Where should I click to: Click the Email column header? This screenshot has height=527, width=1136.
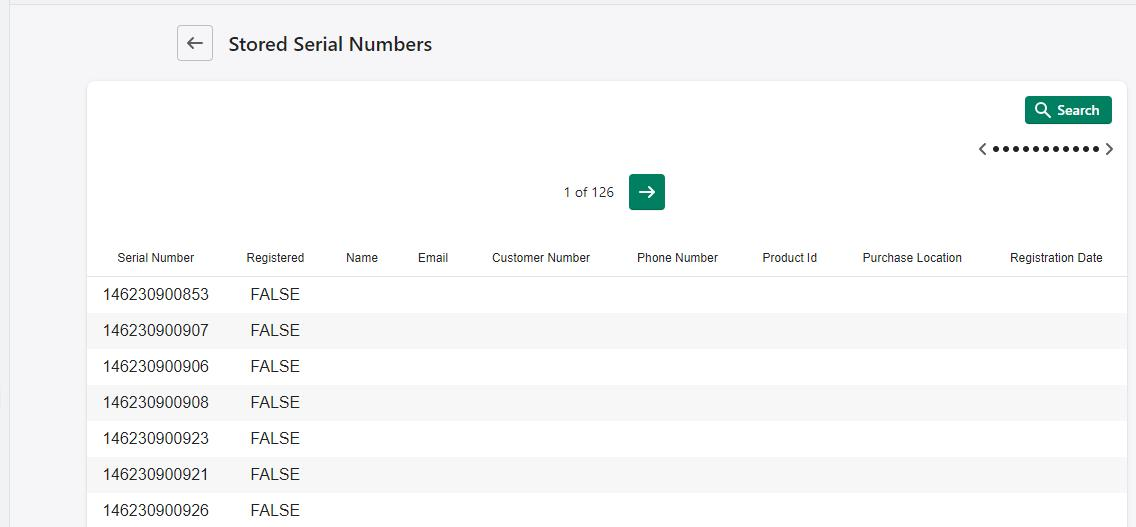click(433, 258)
